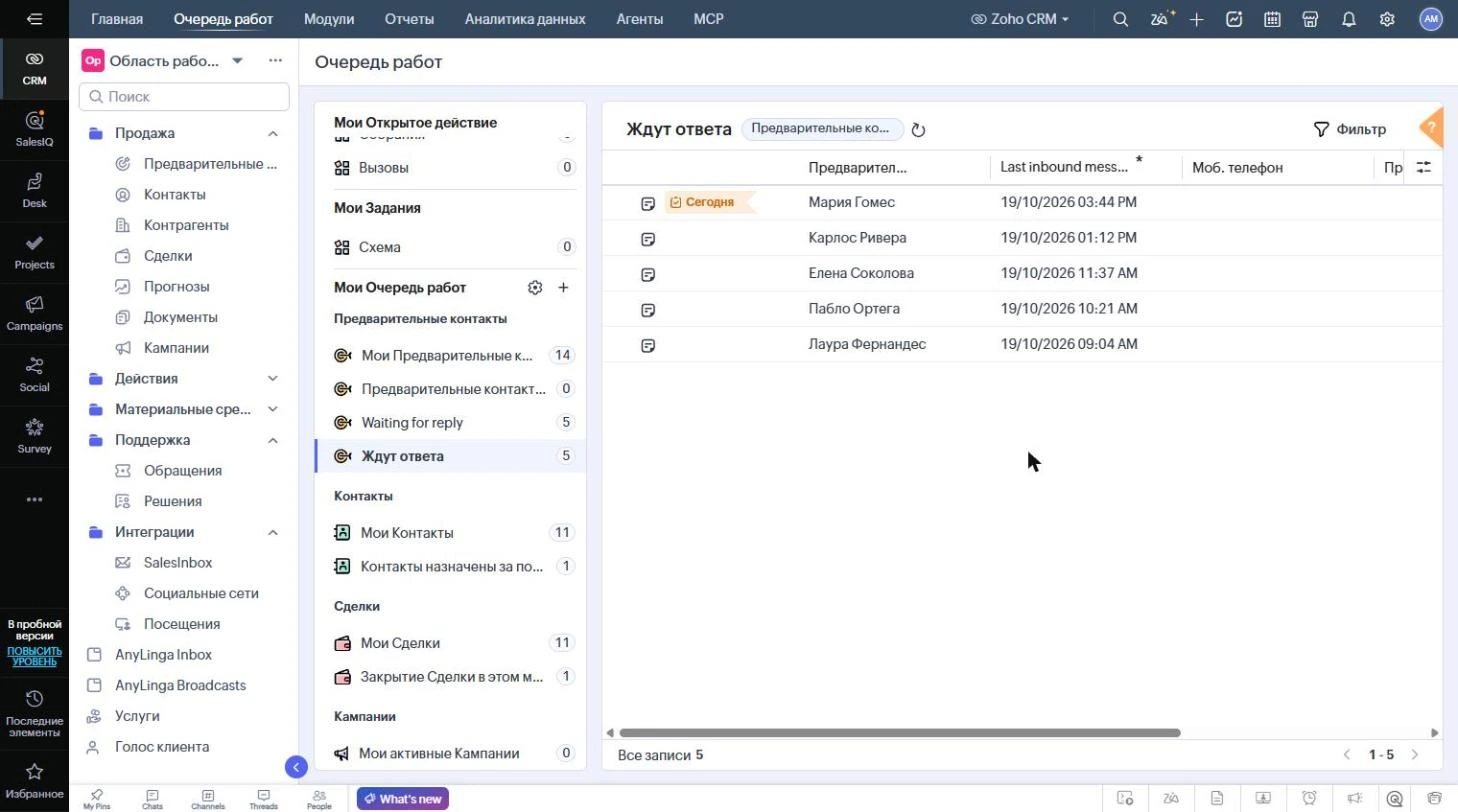1458x812 pixels.
Task: Open Projects in the left app rail
Action: (34, 252)
